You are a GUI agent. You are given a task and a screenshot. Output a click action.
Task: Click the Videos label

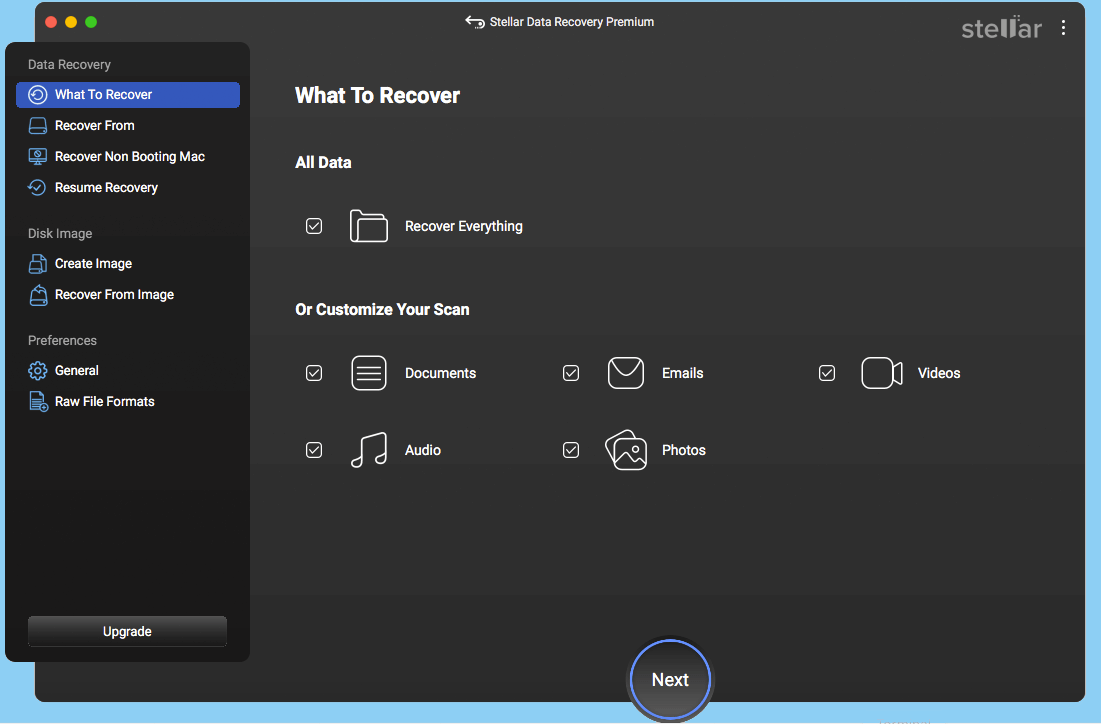(939, 373)
